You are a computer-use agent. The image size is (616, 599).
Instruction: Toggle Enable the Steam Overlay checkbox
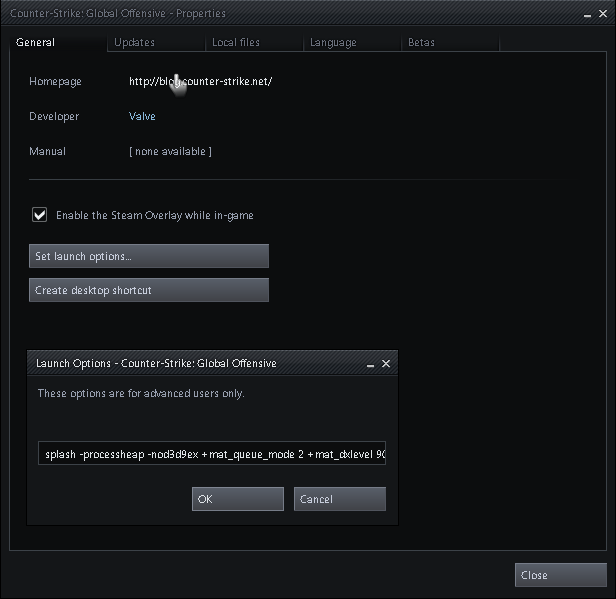[x=40, y=215]
